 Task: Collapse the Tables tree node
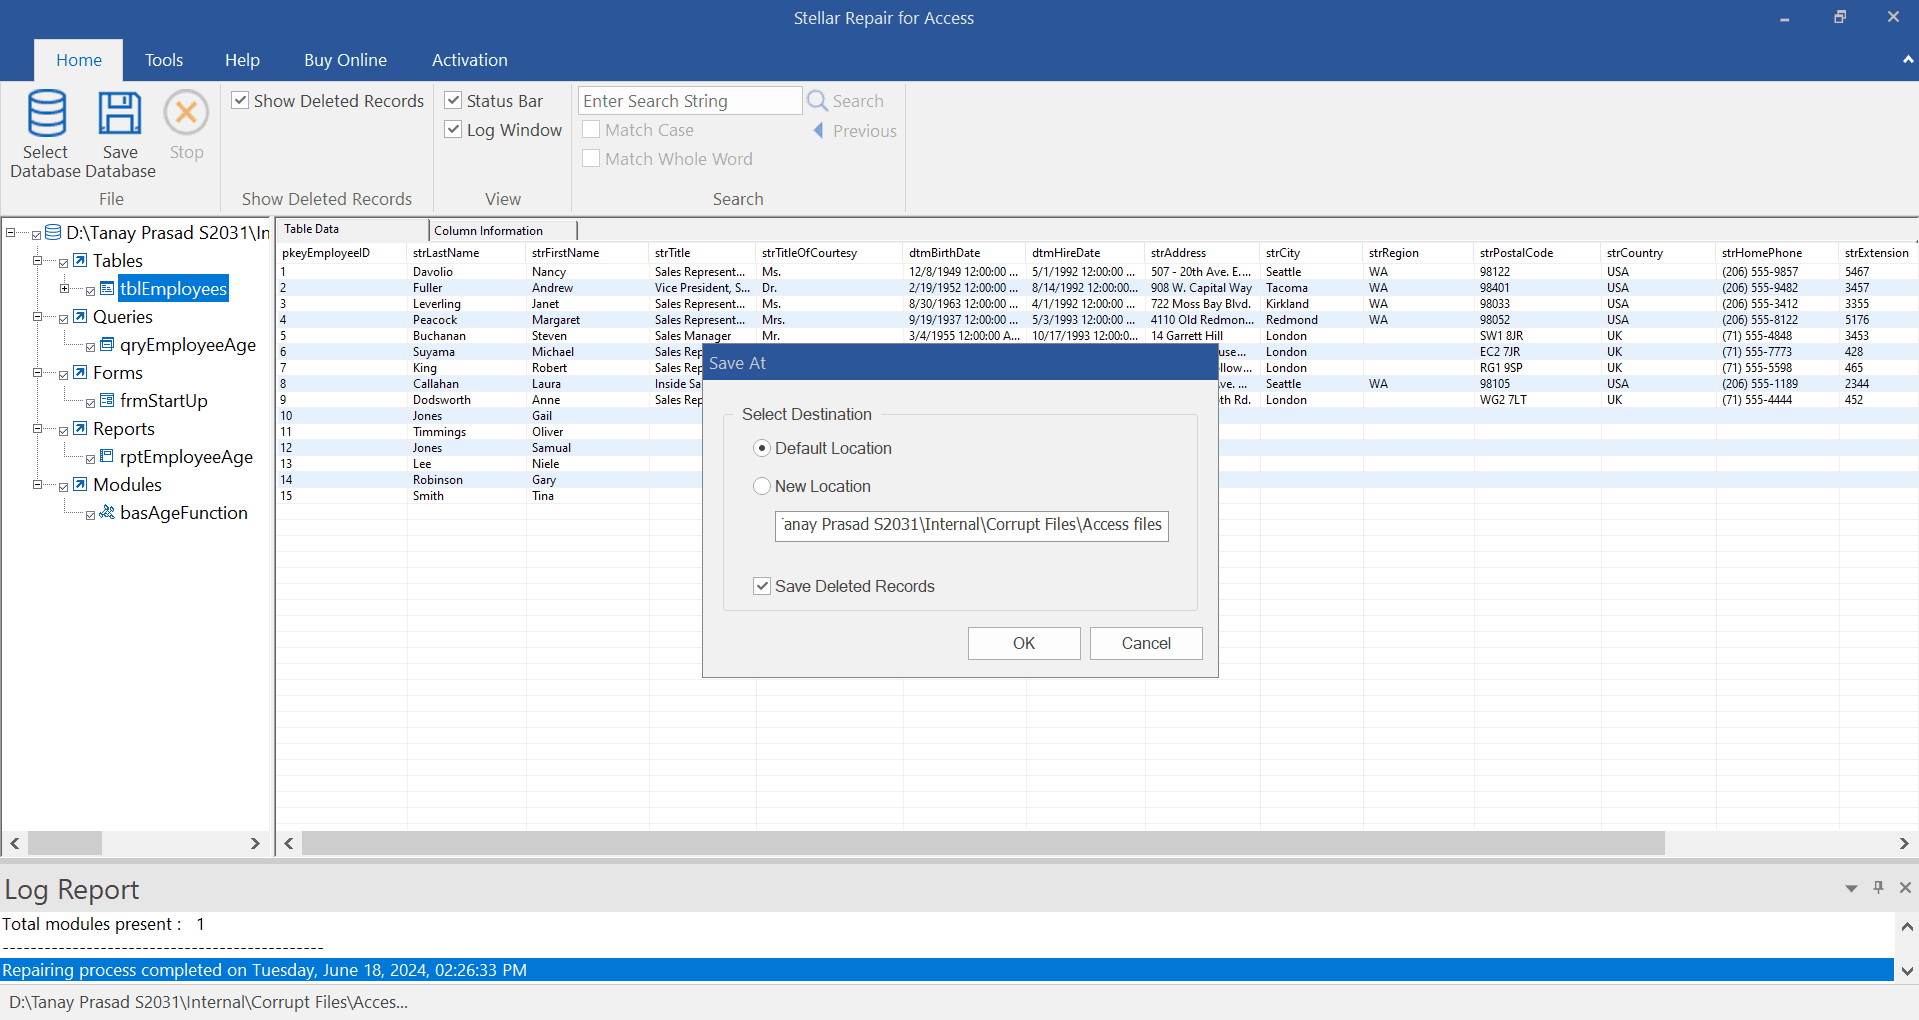click(38, 261)
